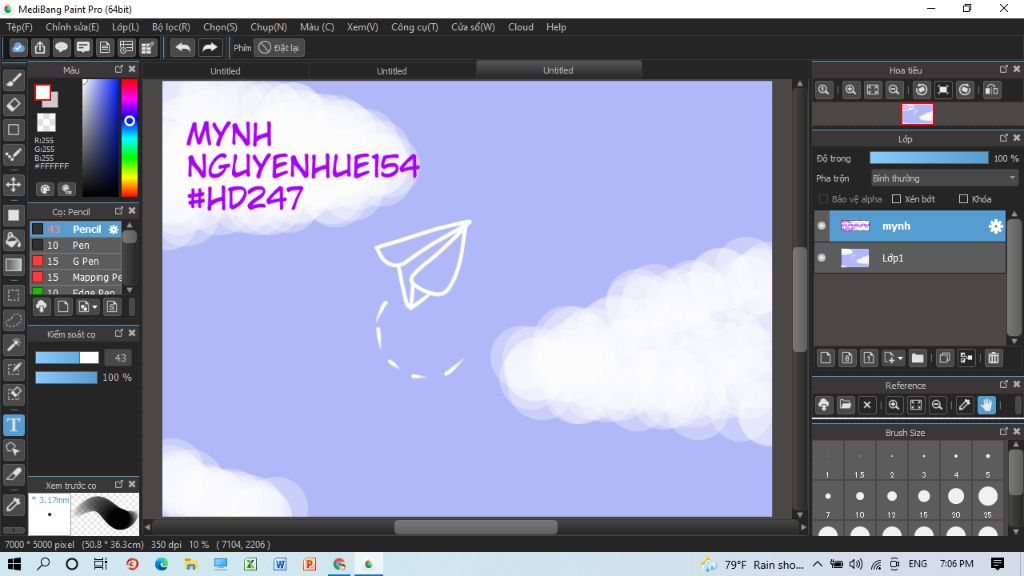Screen dimensions: 1024x576
Task: Select the Text tool
Action: [14, 425]
